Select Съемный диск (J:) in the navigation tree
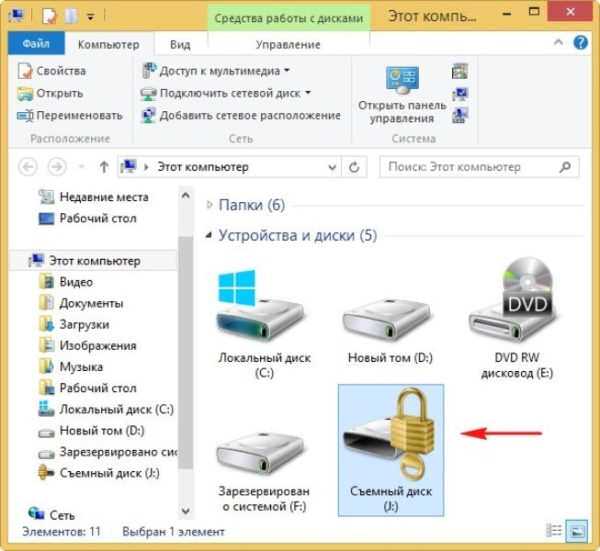Viewport: 600px width, 551px height. click(99, 473)
